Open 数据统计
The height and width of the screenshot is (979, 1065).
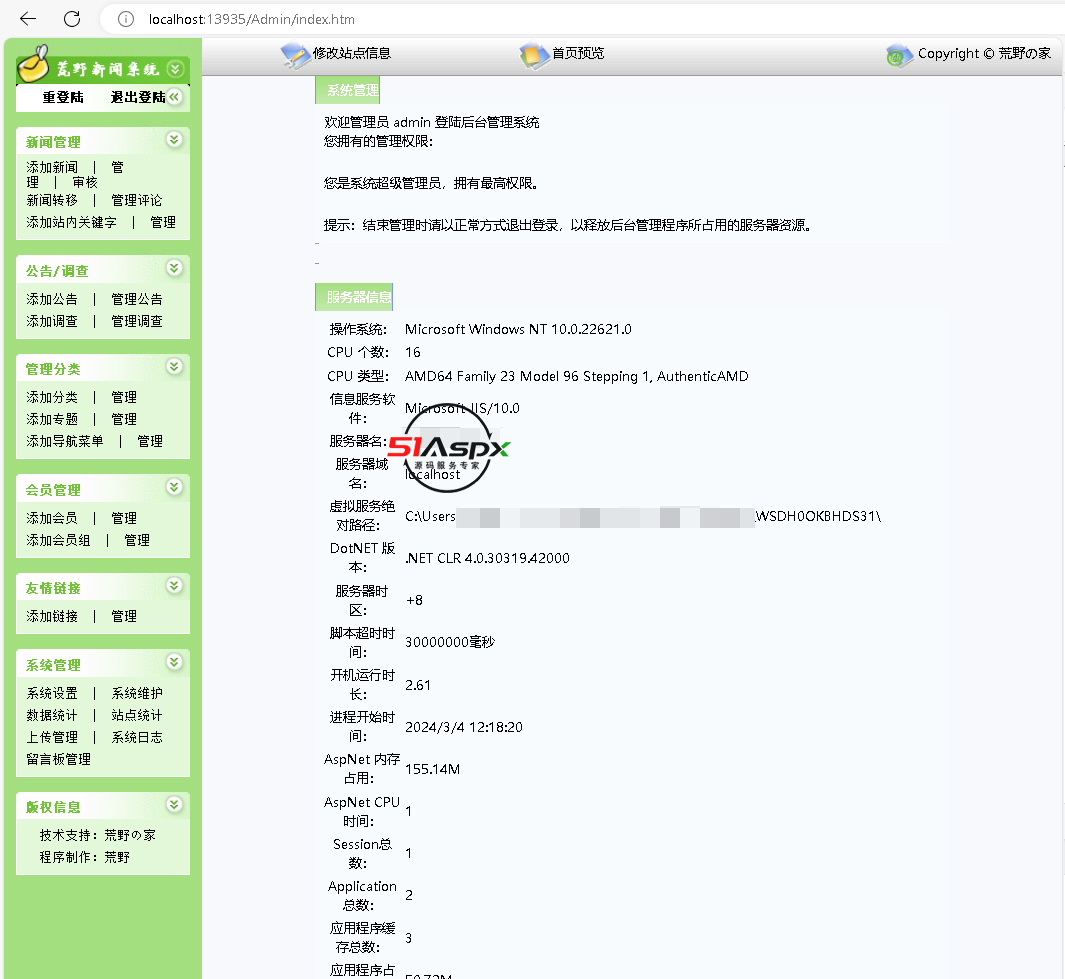coord(52,715)
